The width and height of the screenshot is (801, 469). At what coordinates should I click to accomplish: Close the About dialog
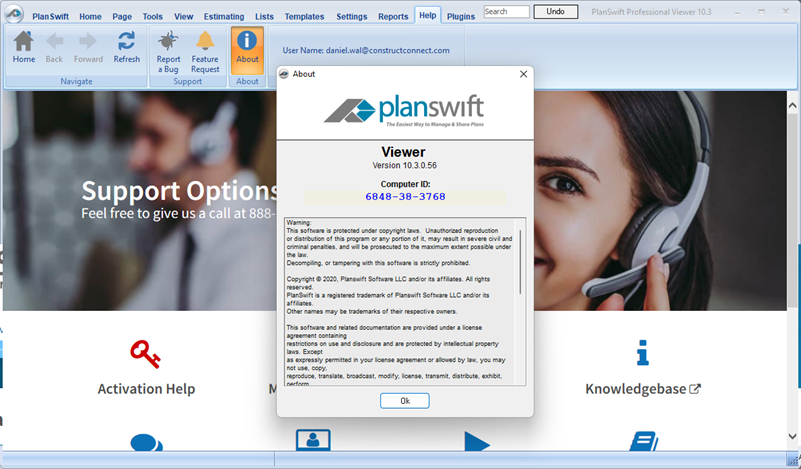point(523,74)
